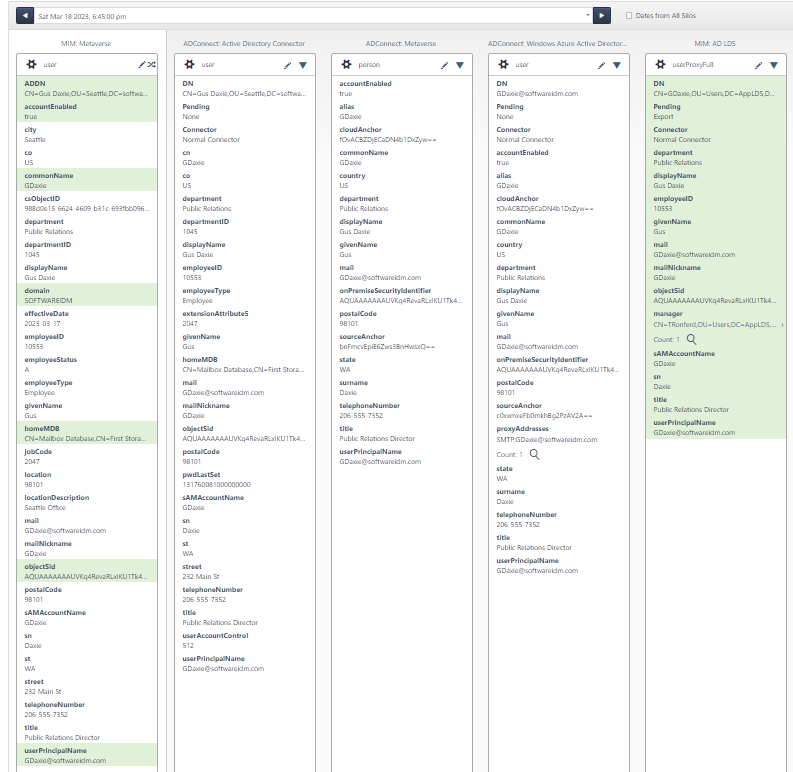
Task: Select userProxyFull object type label
Action: [x=693, y=65]
